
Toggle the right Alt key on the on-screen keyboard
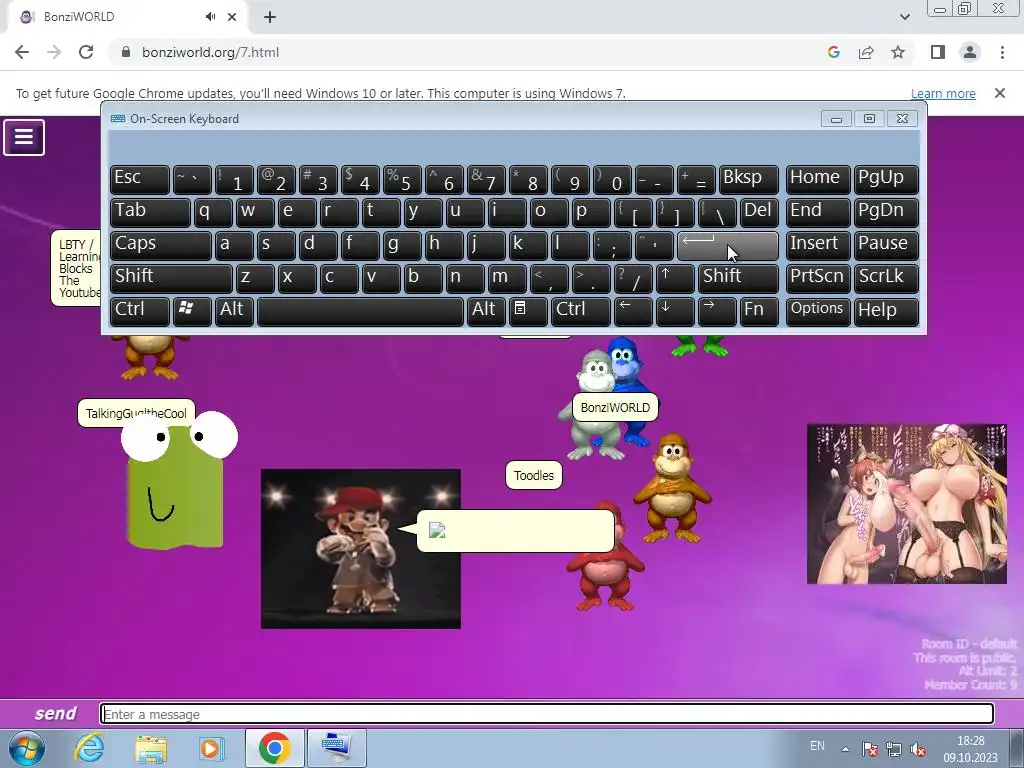click(x=486, y=311)
